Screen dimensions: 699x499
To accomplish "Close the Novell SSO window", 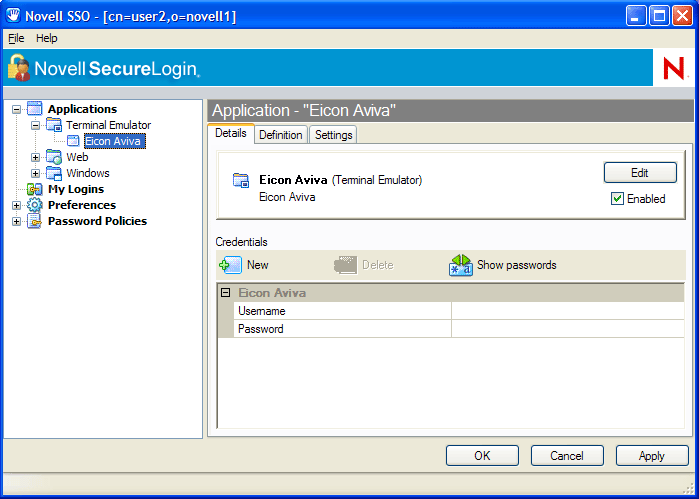I will click(x=683, y=16).
